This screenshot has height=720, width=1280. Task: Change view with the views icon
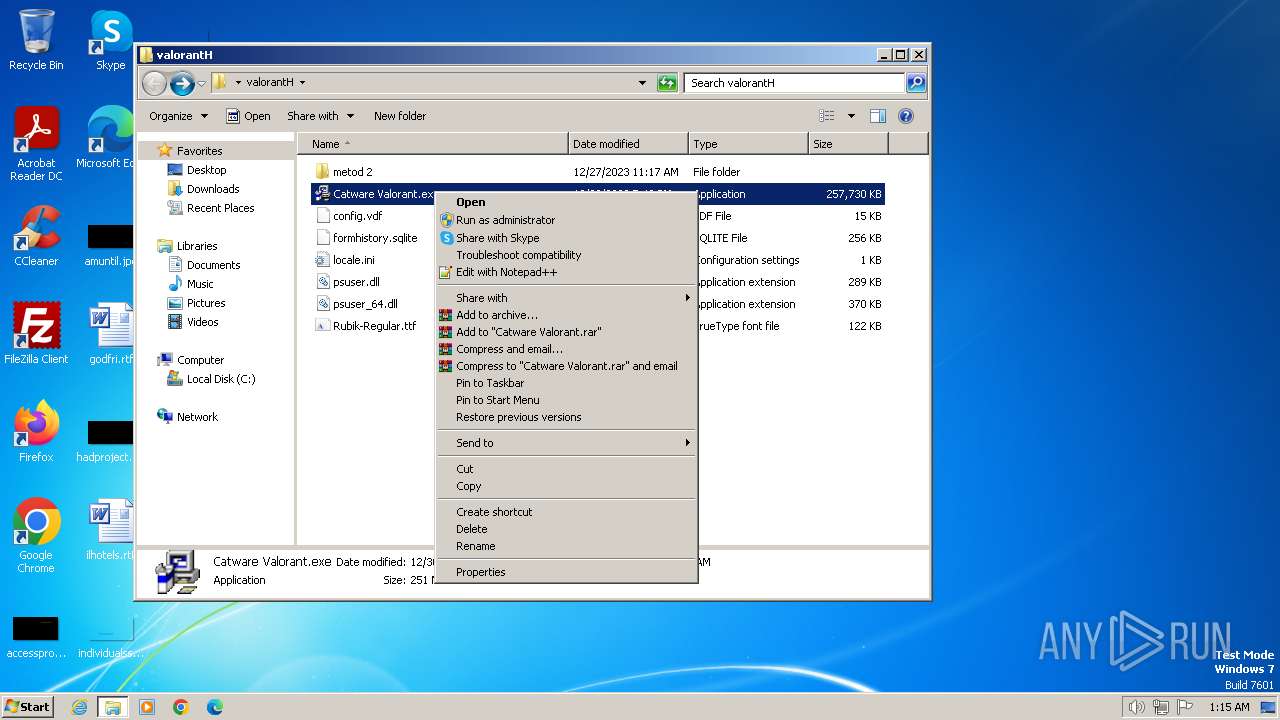(x=826, y=116)
